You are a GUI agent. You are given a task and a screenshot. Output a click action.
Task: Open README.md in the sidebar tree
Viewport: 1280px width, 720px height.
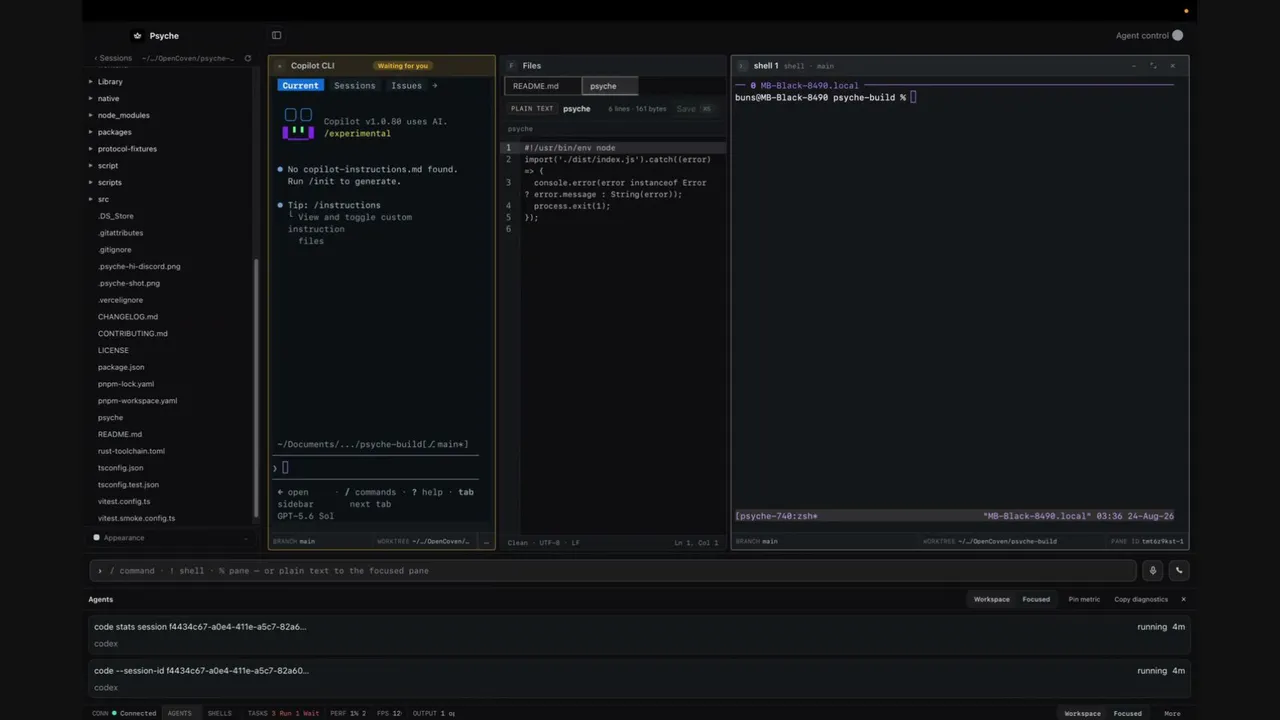click(x=120, y=434)
